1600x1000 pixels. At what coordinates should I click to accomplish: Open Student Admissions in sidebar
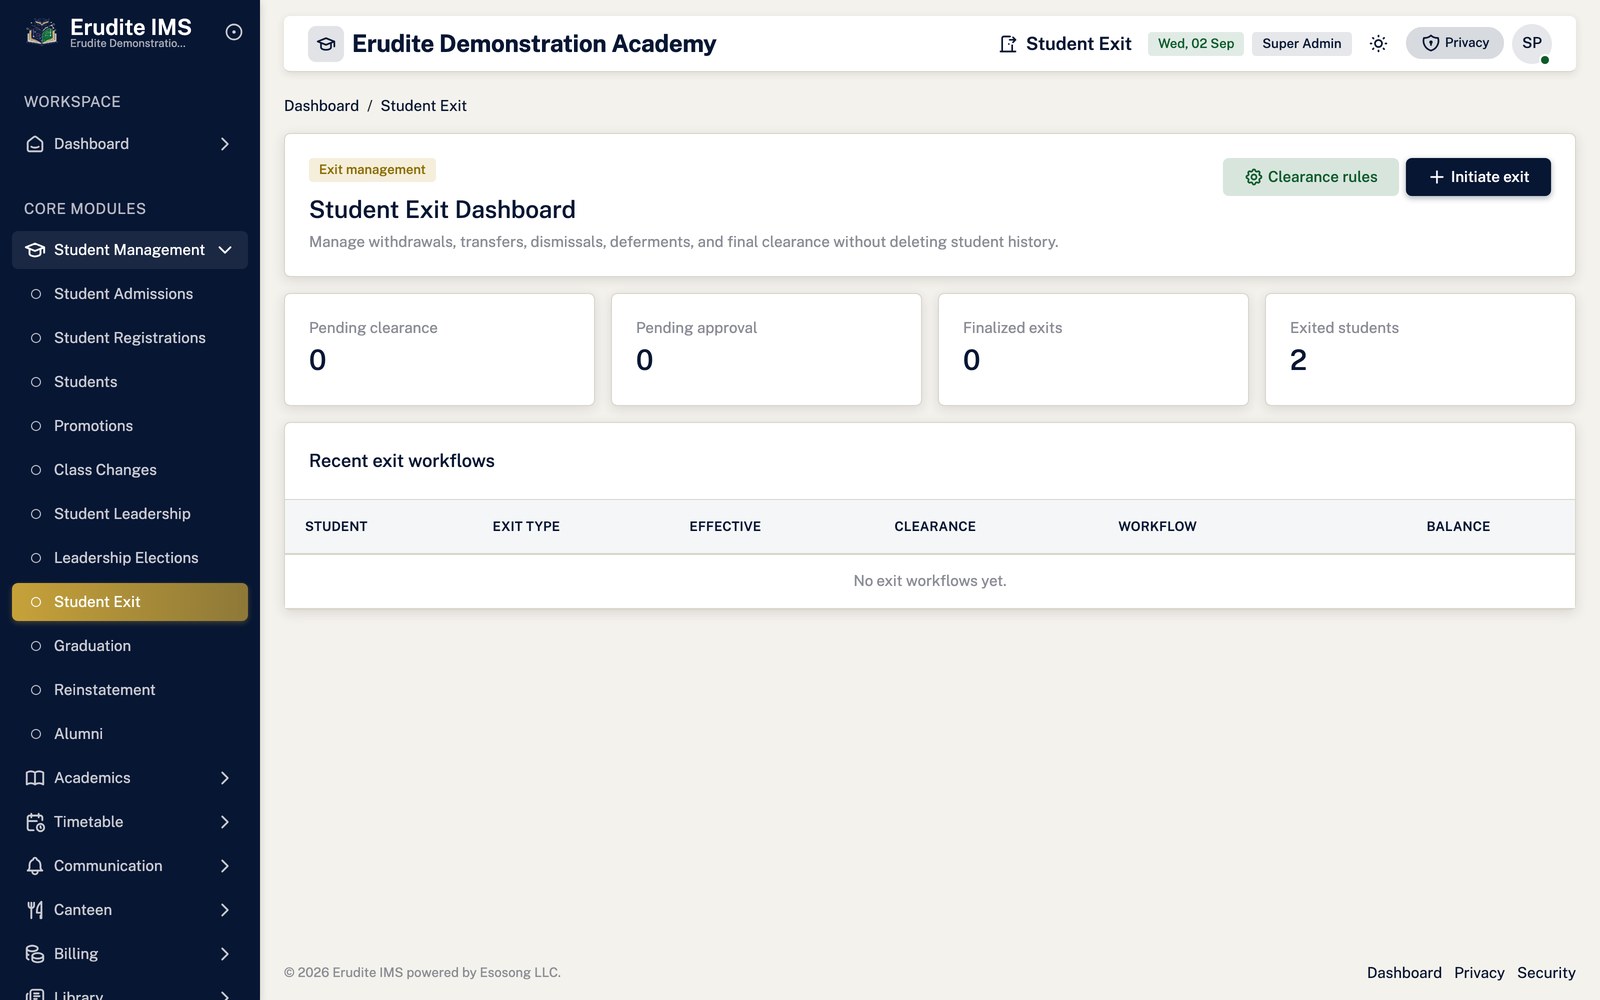[130, 294]
